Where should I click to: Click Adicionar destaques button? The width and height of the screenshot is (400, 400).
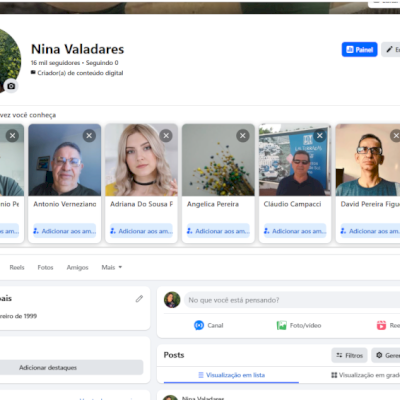[72, 367]
